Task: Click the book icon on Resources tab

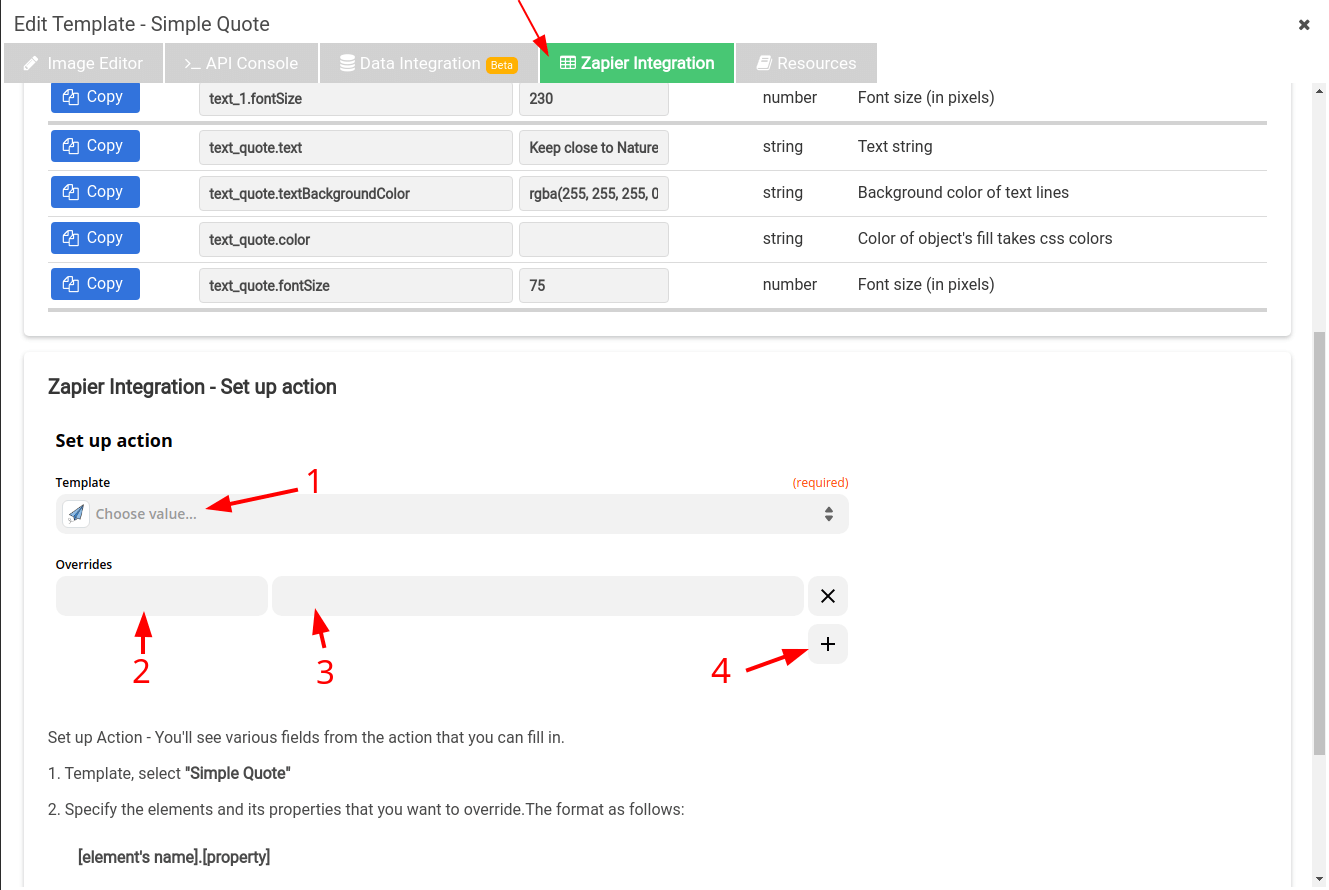Action: pyautogui.click(x=764, y=62)
